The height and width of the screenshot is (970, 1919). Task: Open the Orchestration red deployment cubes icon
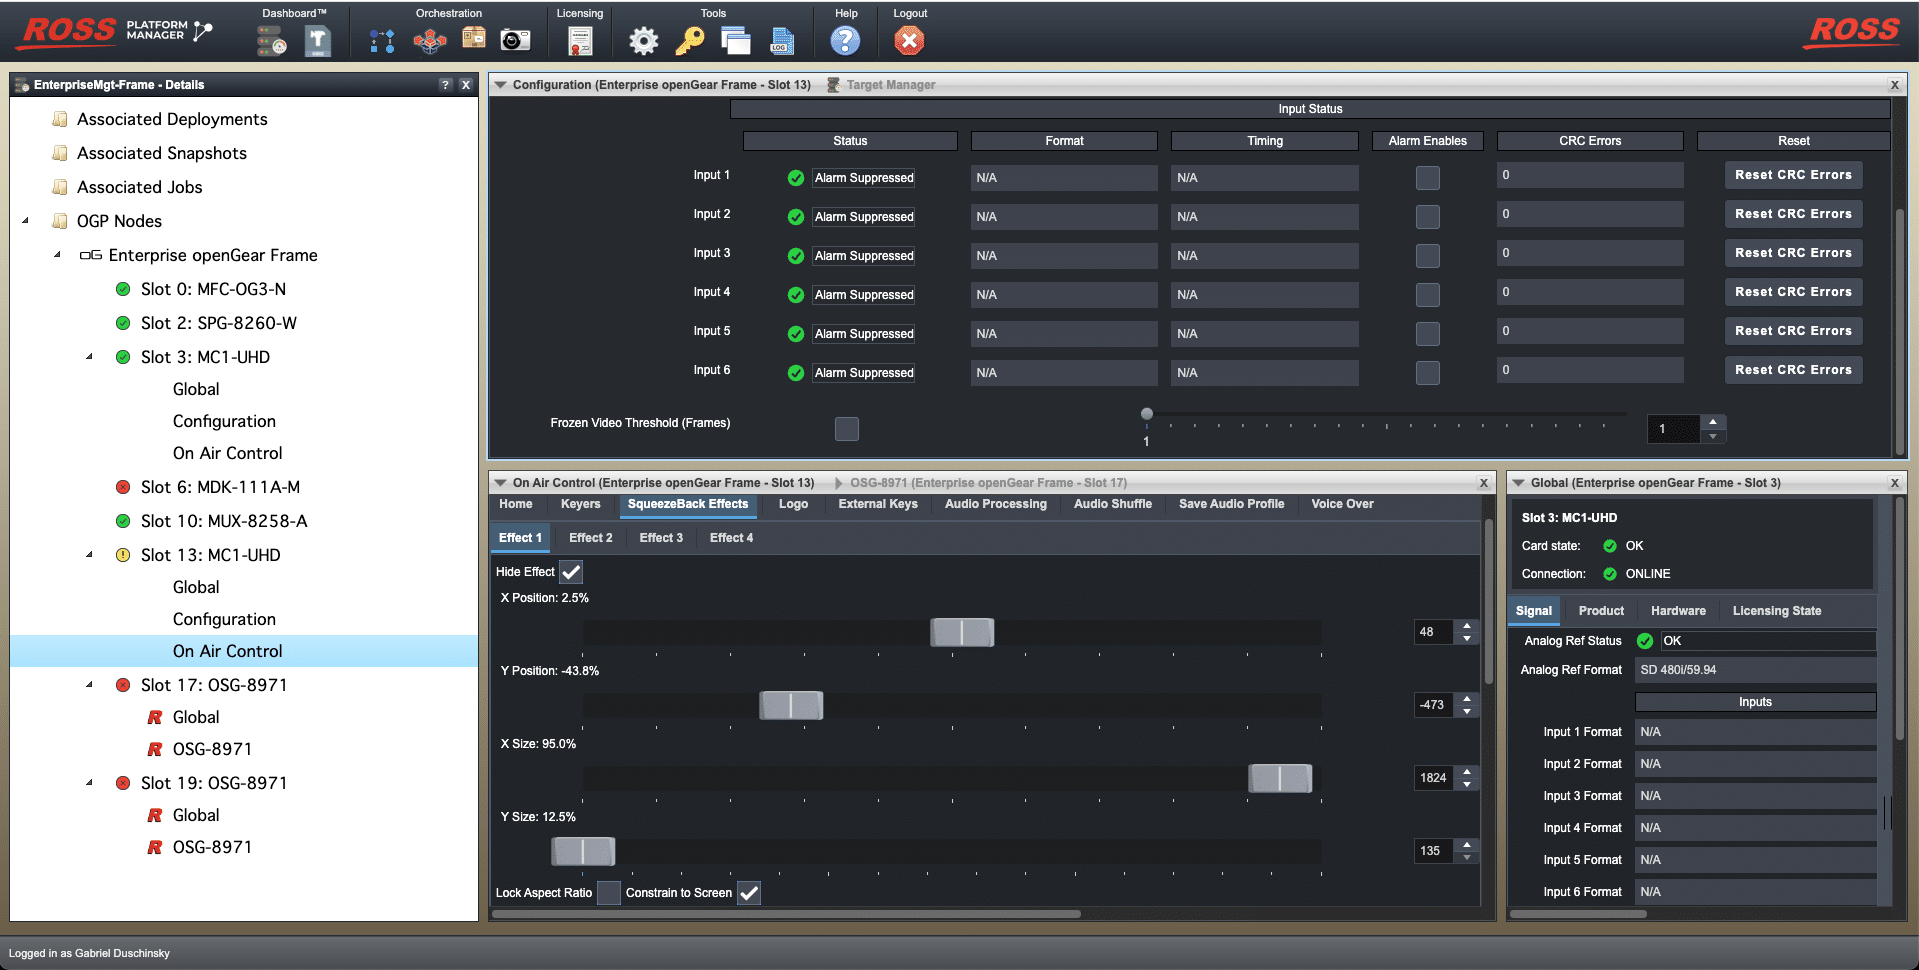(430, 40)
